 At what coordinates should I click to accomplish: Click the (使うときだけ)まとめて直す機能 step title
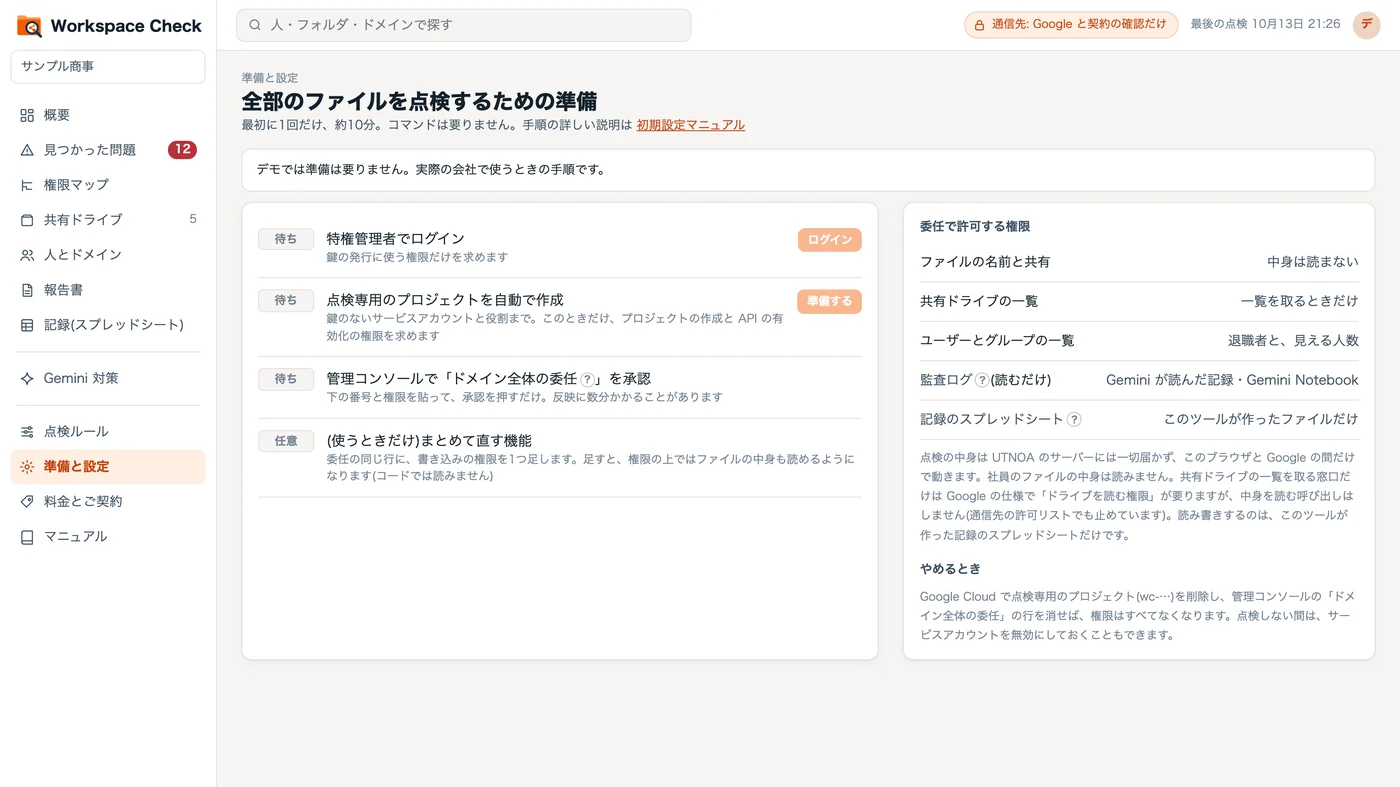pyautogui.click(x=429, y=441)
